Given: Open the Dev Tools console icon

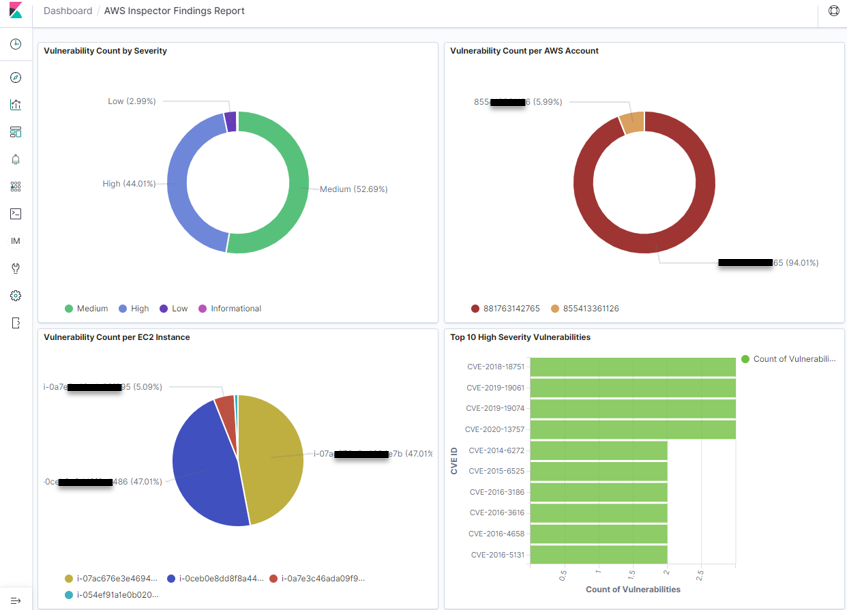Looking at the screenshot, I should pyautogui.click(x=16, y=214).
